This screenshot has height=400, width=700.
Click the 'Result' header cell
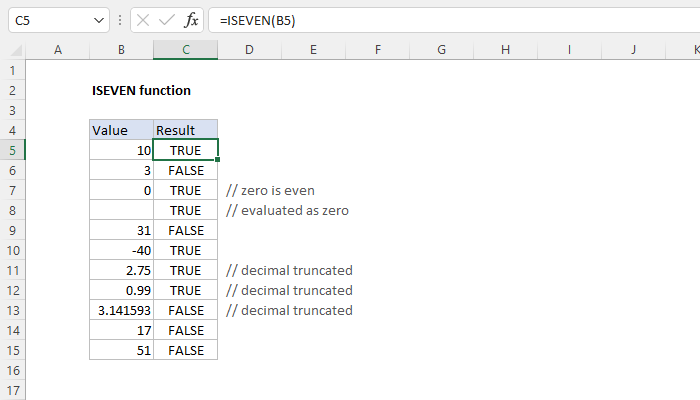coord(186,130)
